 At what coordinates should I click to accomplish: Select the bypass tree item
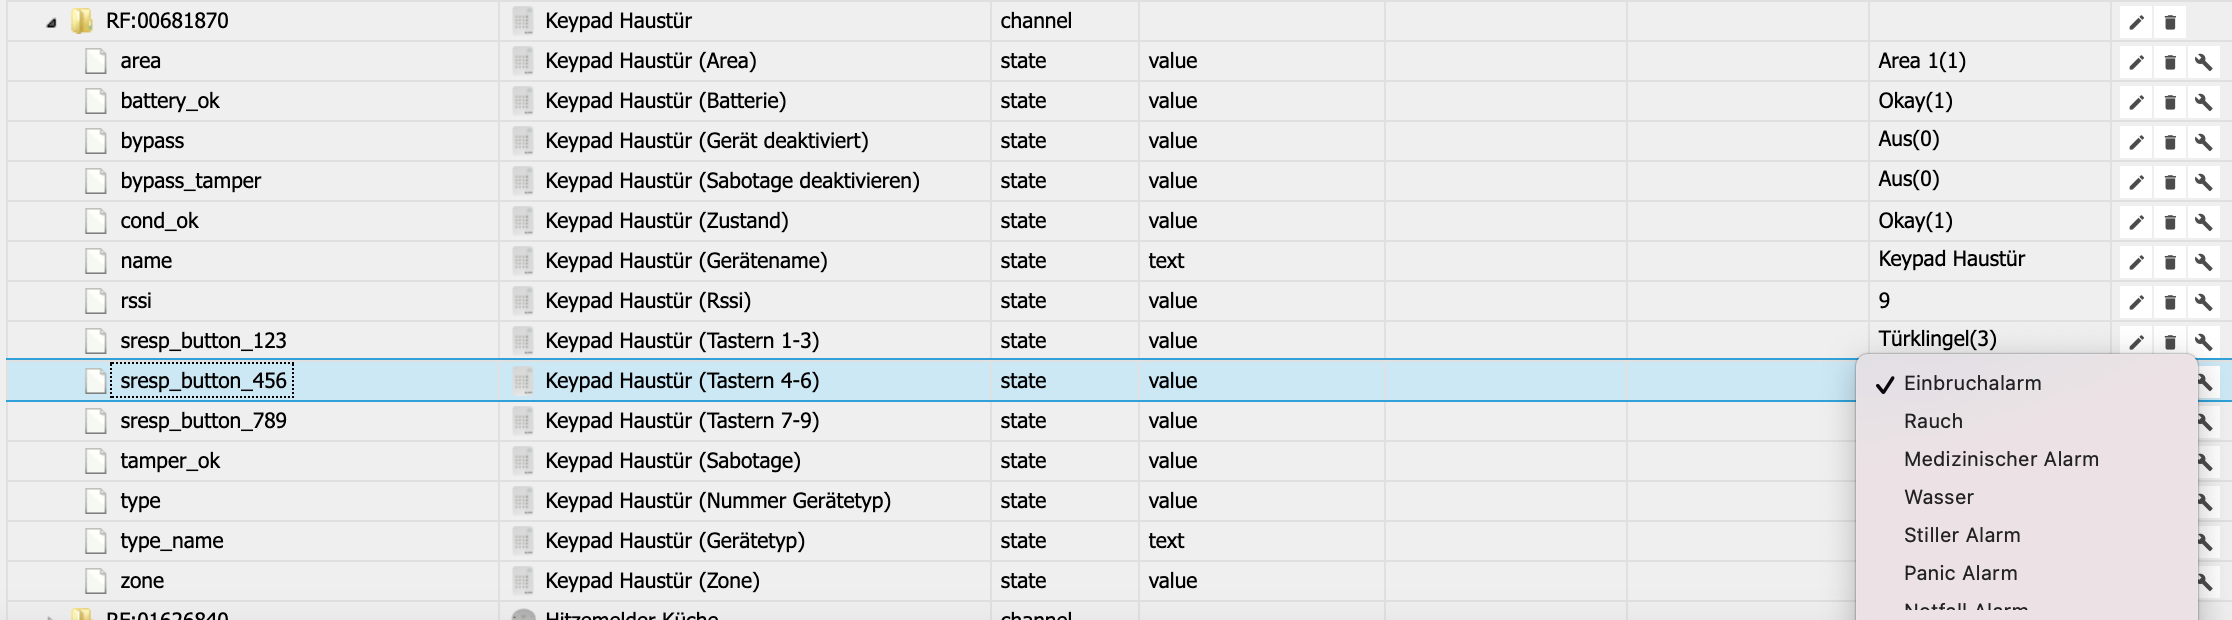click(x=152, y=141)
